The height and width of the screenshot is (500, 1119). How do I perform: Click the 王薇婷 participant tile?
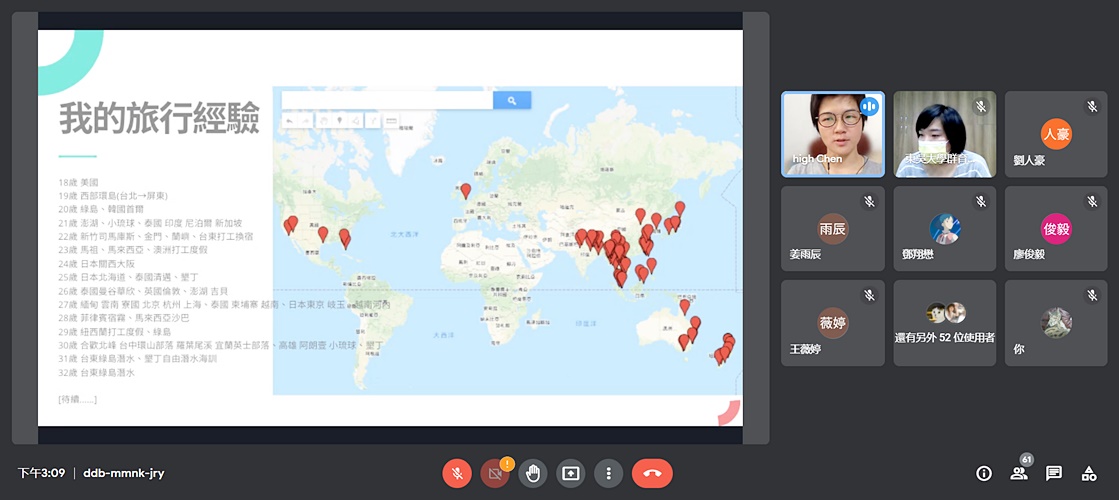[832, 323]
